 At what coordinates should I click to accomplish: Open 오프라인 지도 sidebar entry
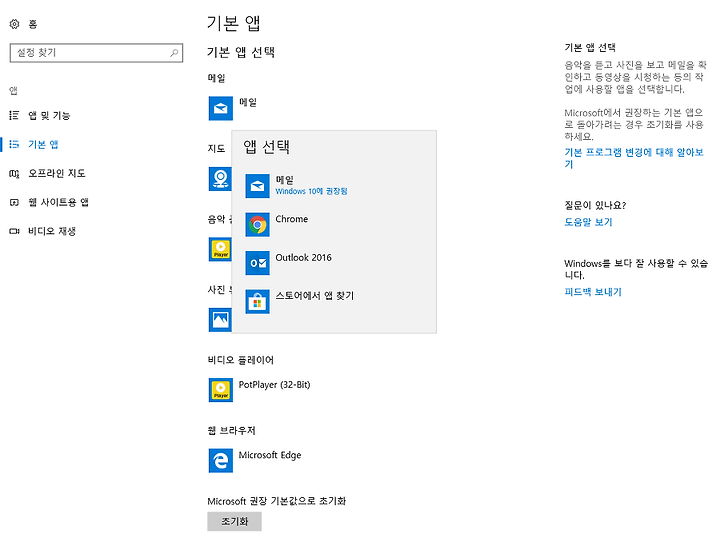(56, 173)
